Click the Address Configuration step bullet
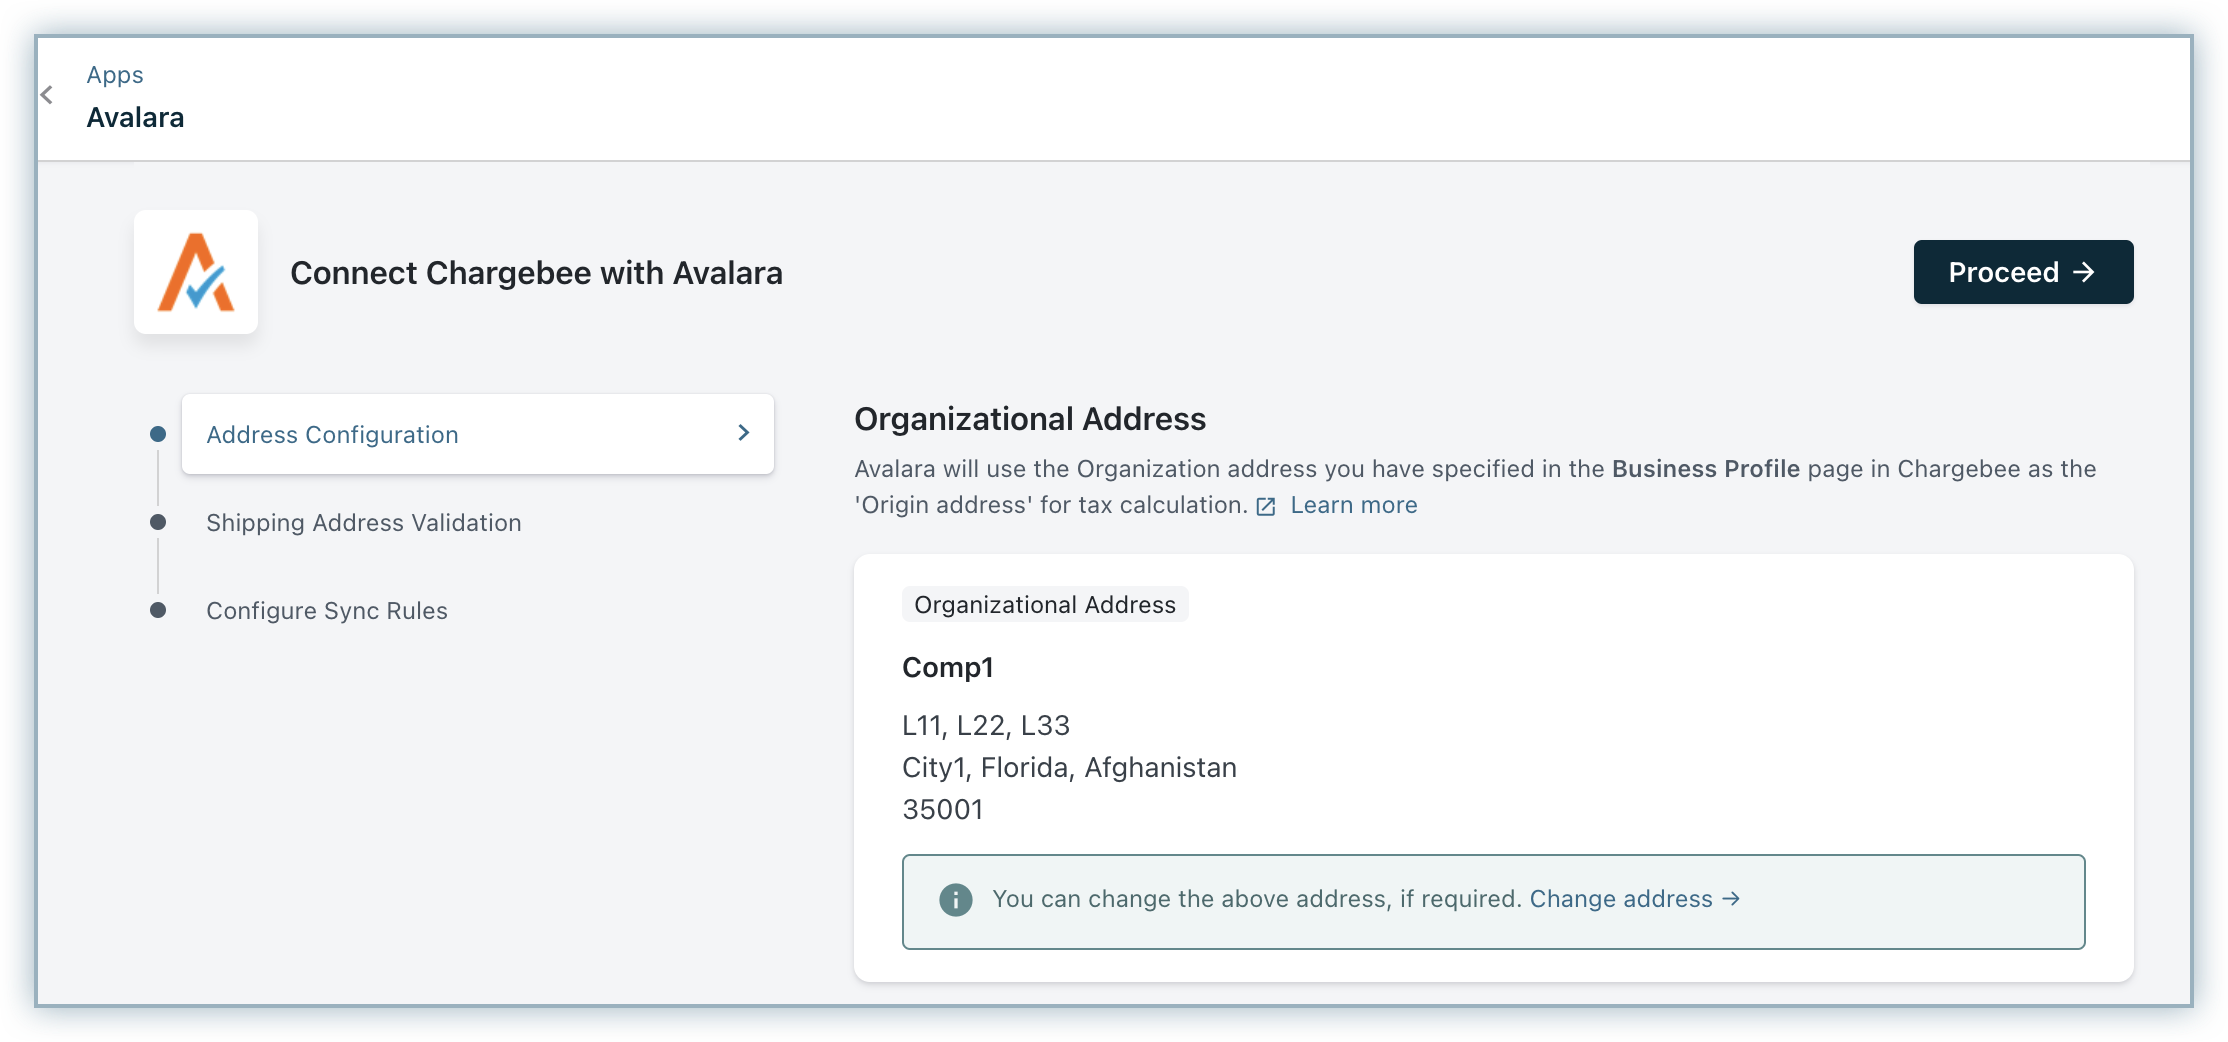The width and height of the screenshot is (2228, 1042). point(158,434)
